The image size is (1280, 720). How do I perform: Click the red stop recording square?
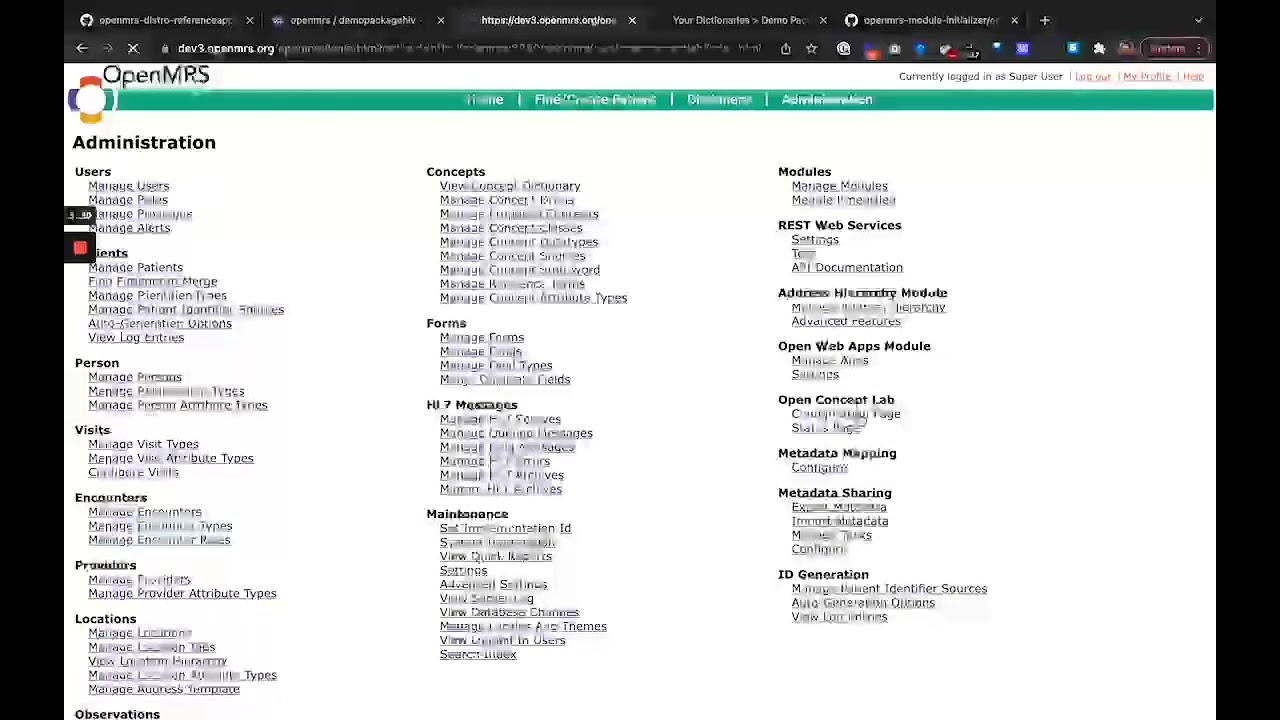click(x=80, y=248)
